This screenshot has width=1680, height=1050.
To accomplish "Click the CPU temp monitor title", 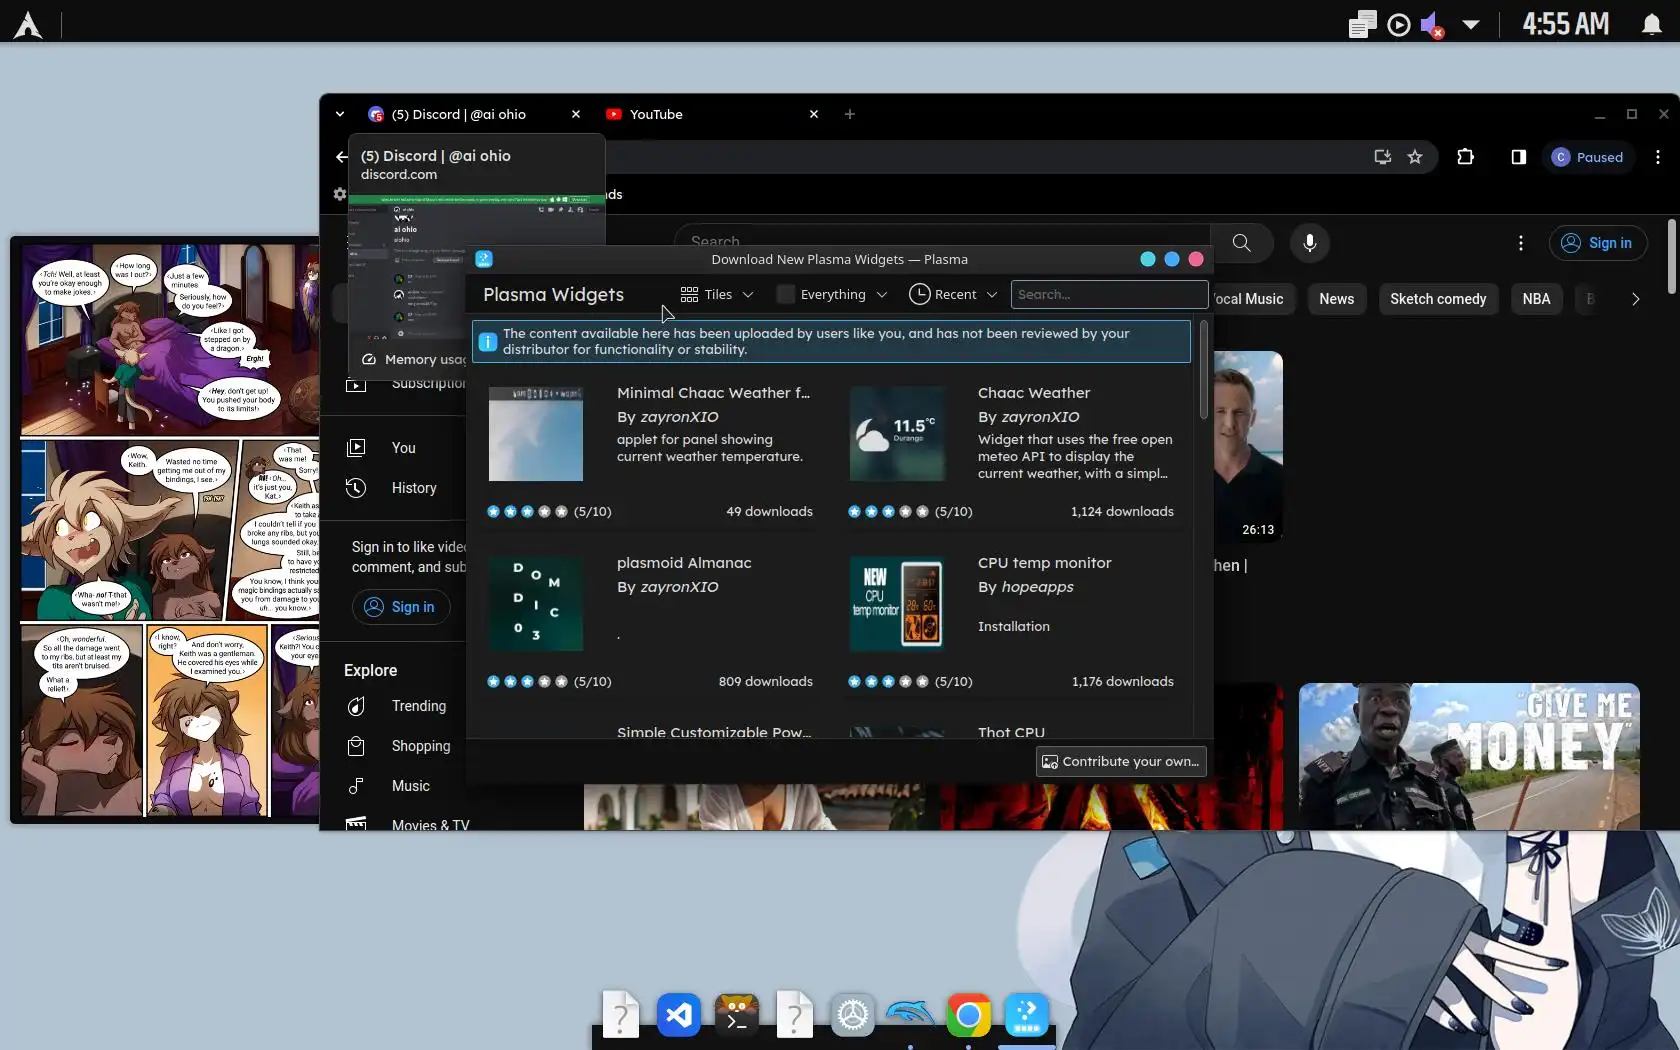I will pos(1044,563).
